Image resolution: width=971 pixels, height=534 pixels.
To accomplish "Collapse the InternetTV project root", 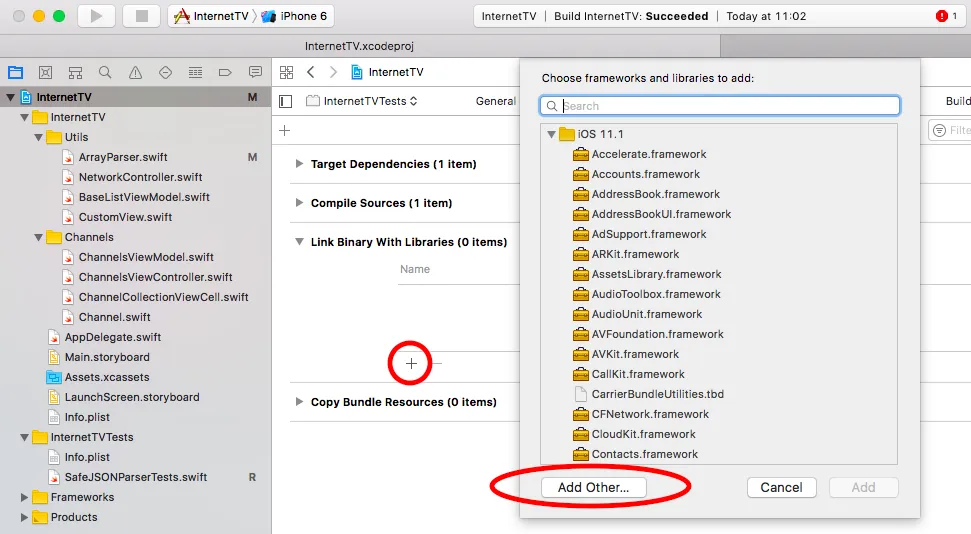I will point(11,97).
